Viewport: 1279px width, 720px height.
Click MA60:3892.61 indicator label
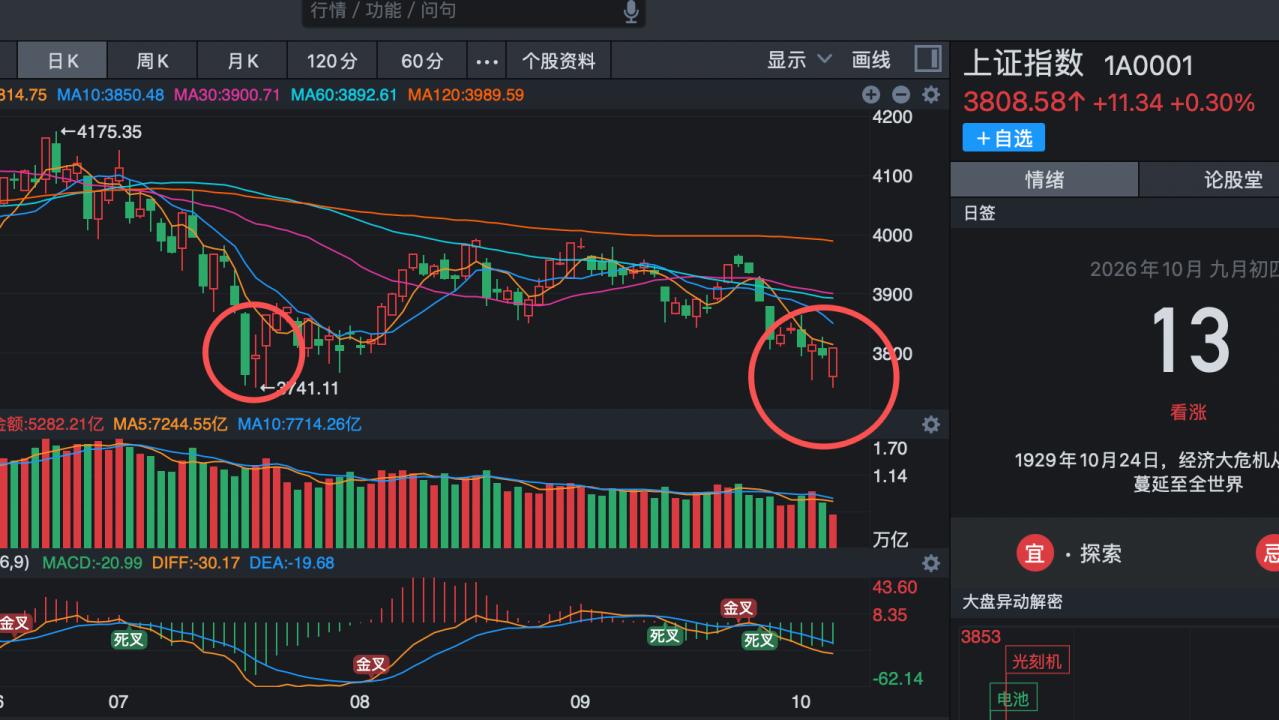click(344, 95)
